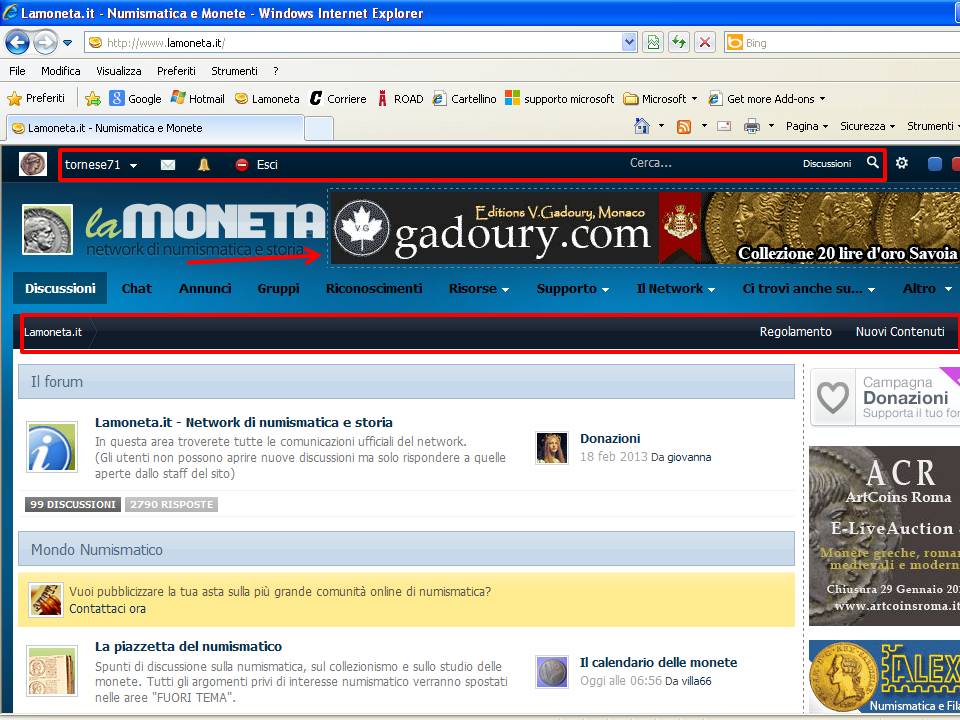Open the forum messages envelope icon
Viewport: 960px width, 720px height.
(168, 165)
